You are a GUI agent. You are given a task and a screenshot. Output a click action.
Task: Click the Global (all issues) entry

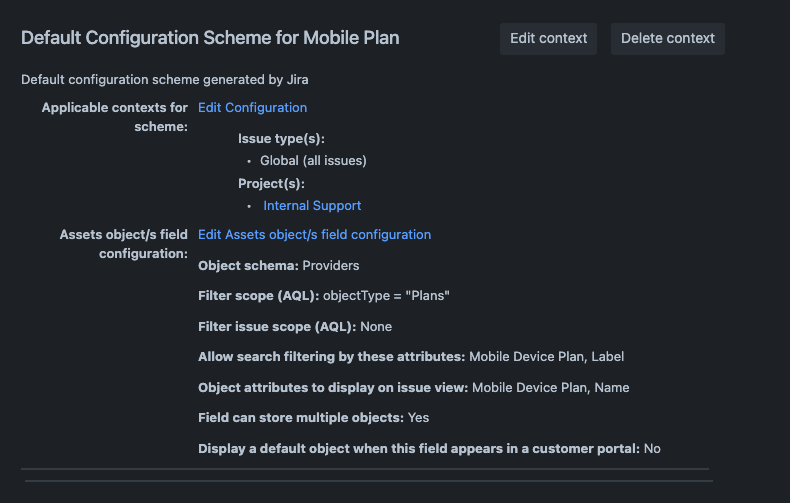[x=313, y=161]
